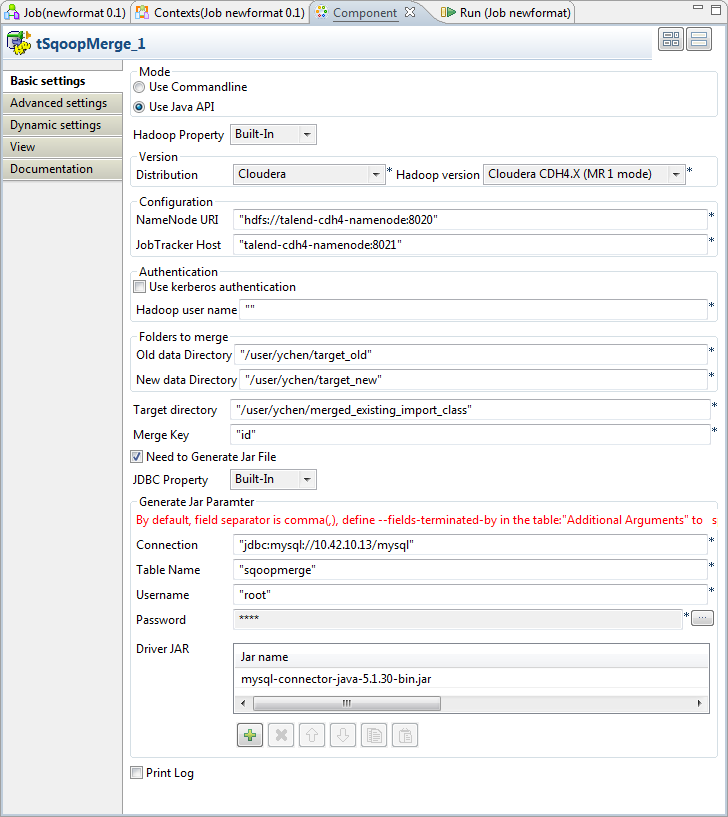Click the tSqoopMerge_1 component icon
This screenshot has width=728, height=817.
click(x=19, y=43)
